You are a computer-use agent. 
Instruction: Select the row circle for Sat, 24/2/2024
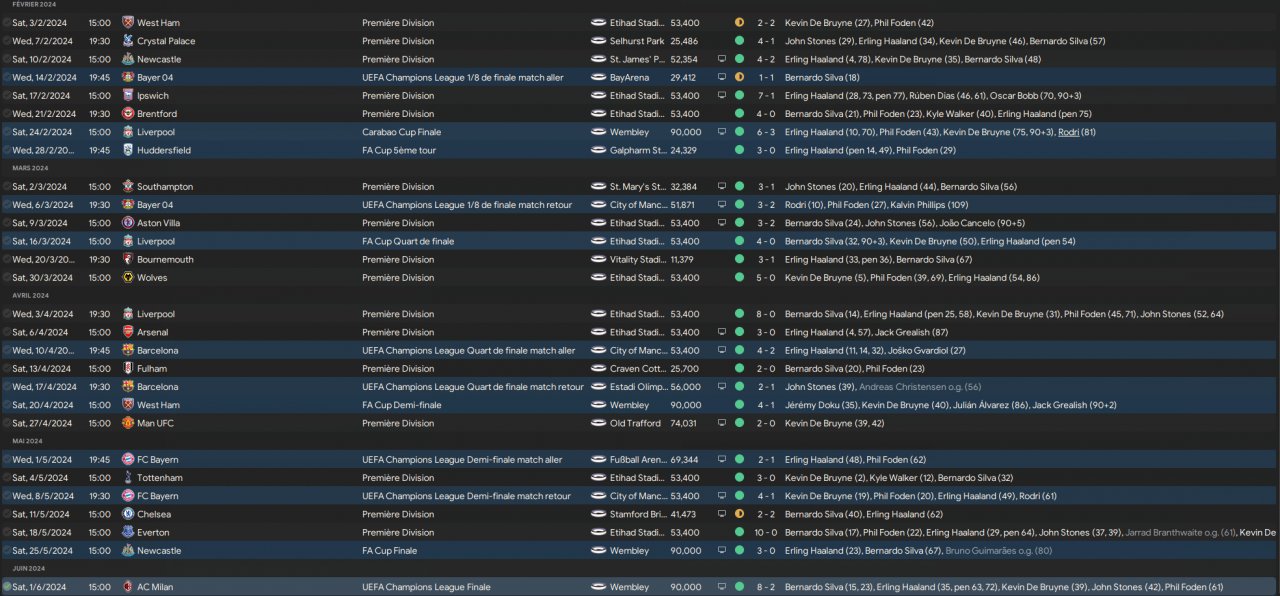pyautogui.click(x=6, y=132)
